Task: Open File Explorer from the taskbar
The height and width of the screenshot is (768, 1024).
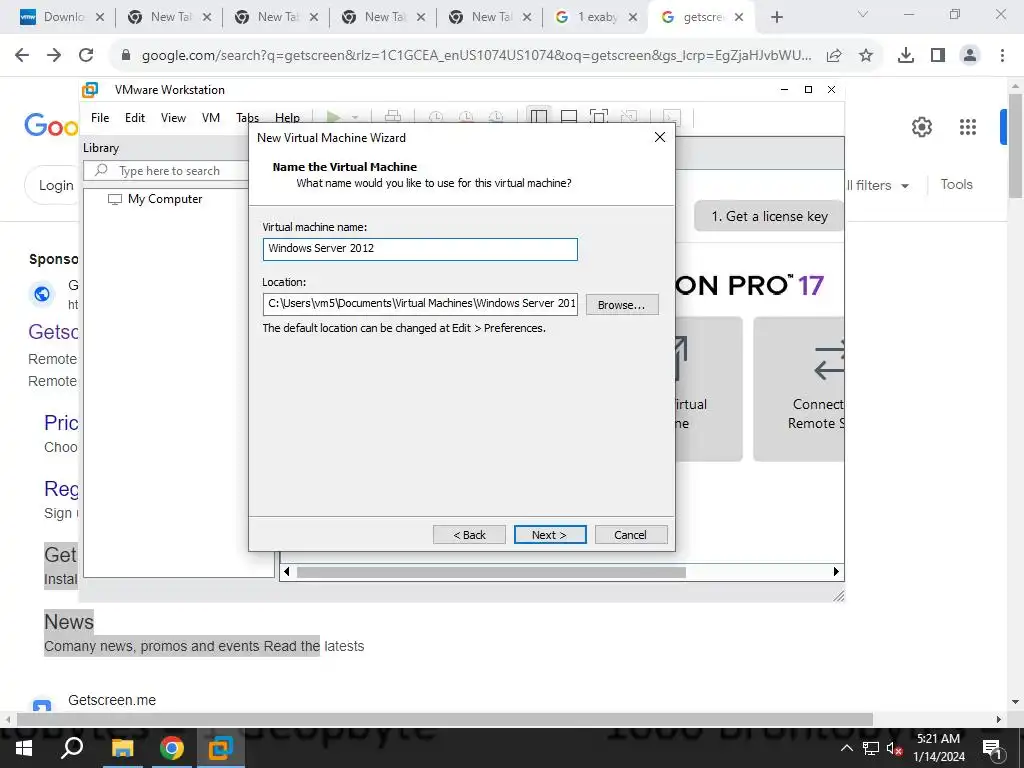Action: [122, 748]
